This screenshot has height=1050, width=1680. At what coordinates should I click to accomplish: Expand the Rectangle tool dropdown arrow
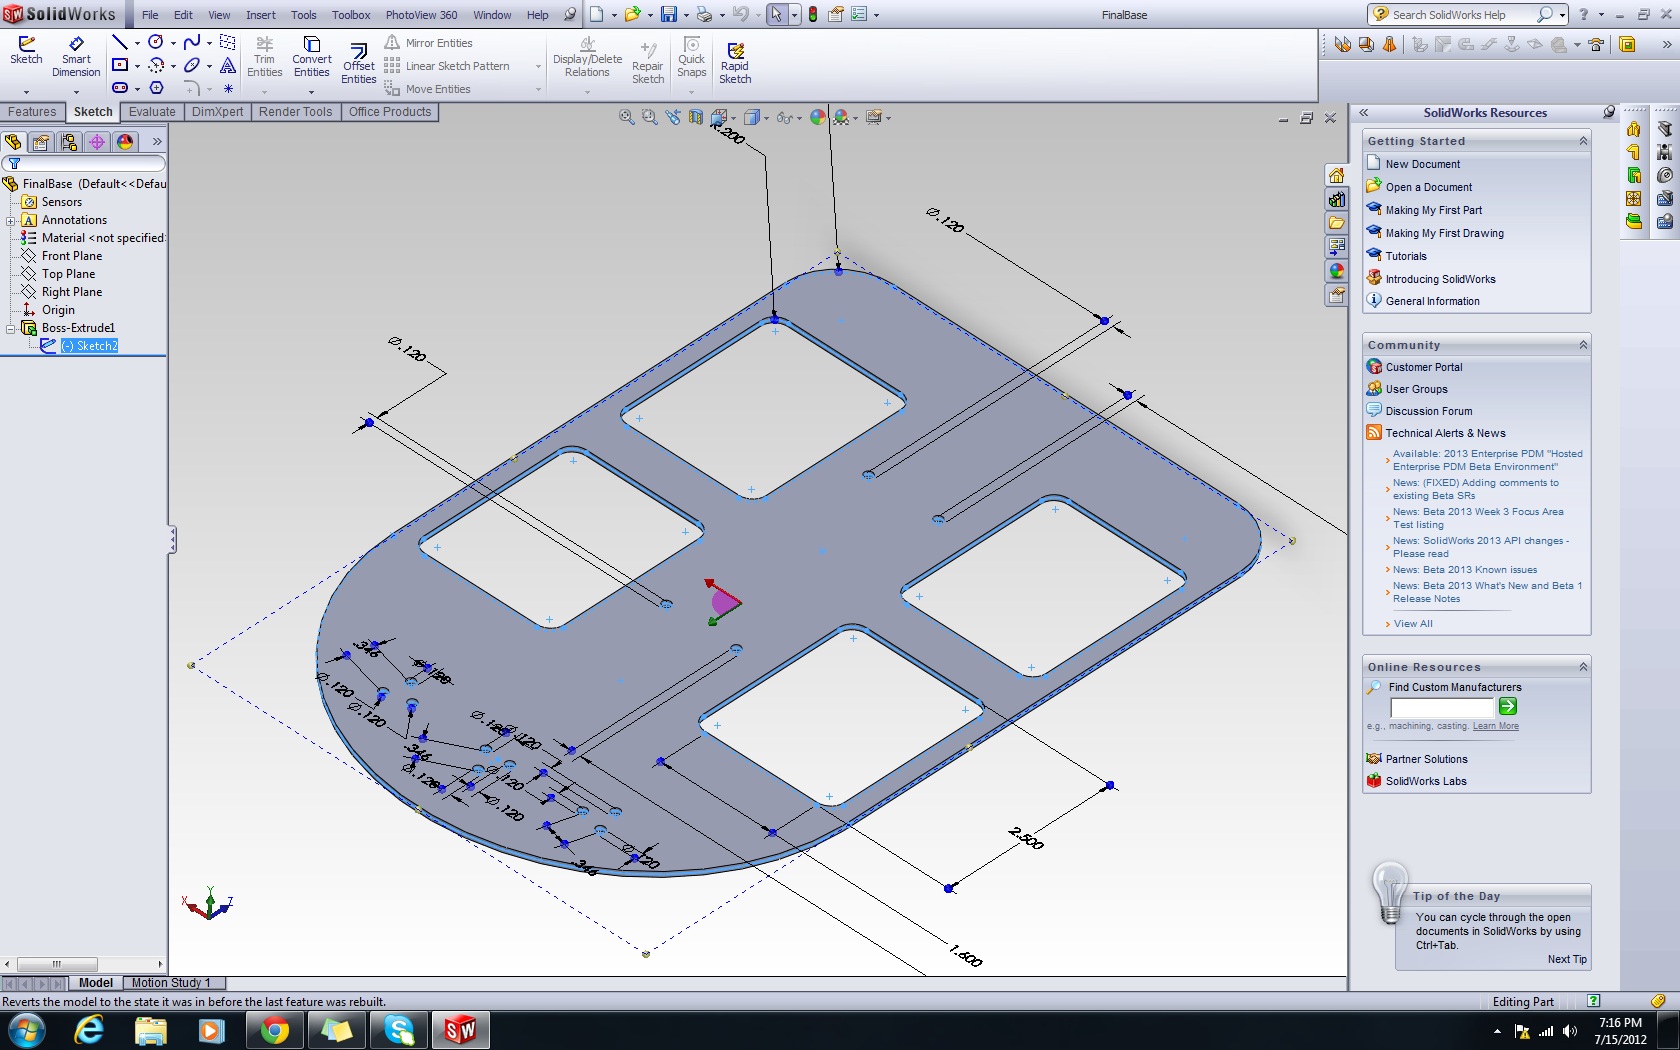click(137, 66)
